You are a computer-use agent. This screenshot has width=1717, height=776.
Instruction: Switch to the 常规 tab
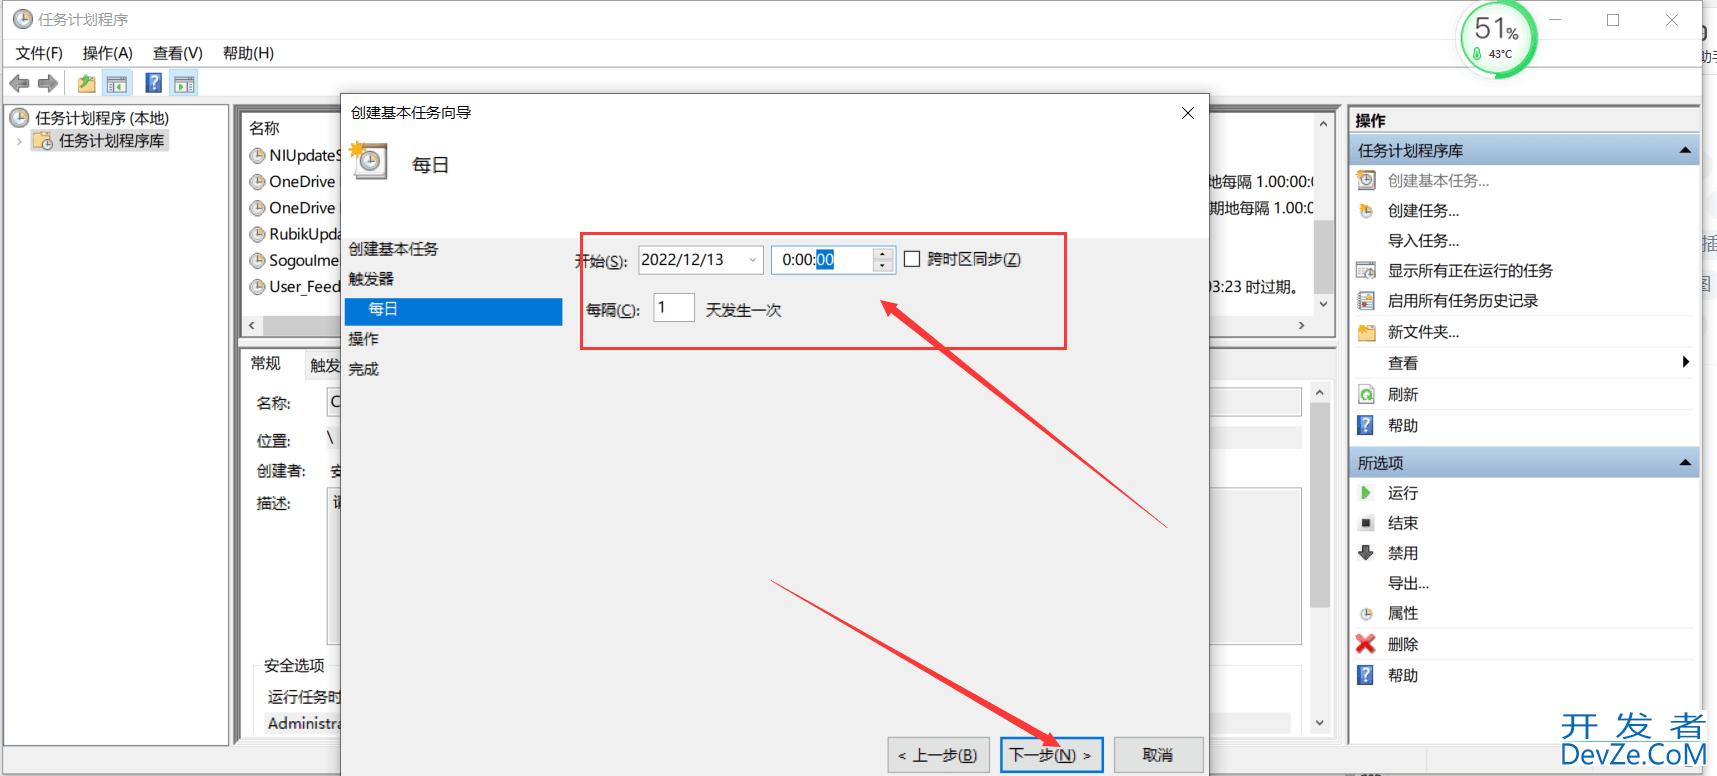coord(266,363)
